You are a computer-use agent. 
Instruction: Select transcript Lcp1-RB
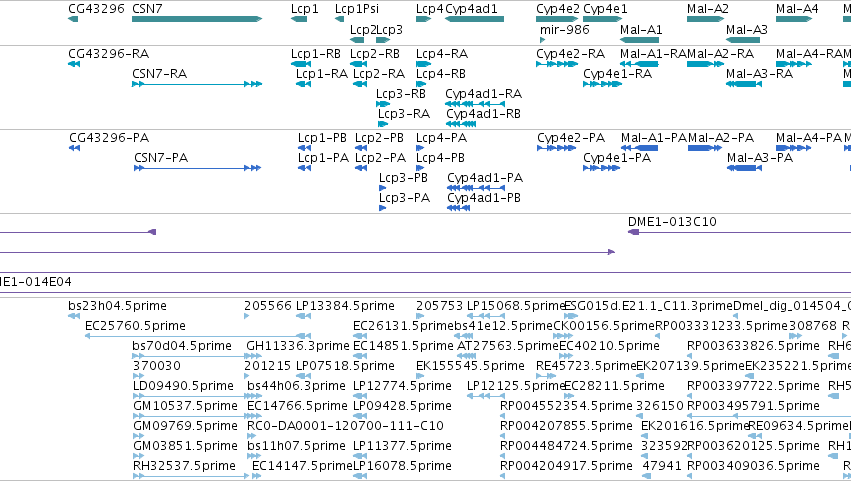coord(316,53)
